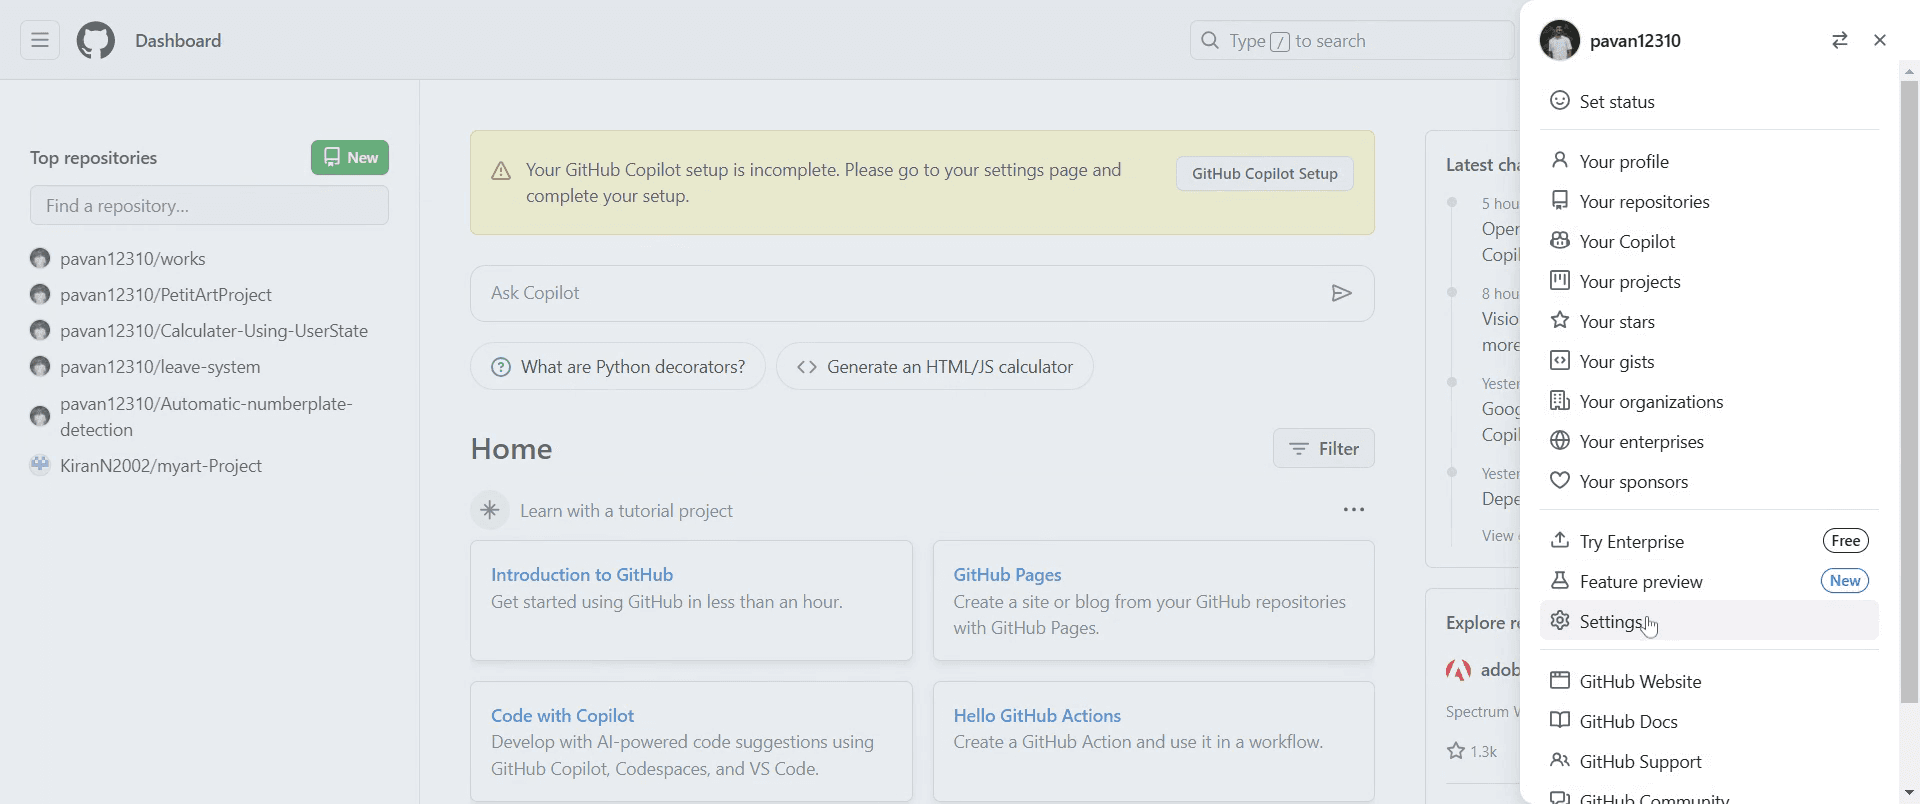Click the Your stars star icon
The image size is (1920, 804).
click(x=1559, y=321)
